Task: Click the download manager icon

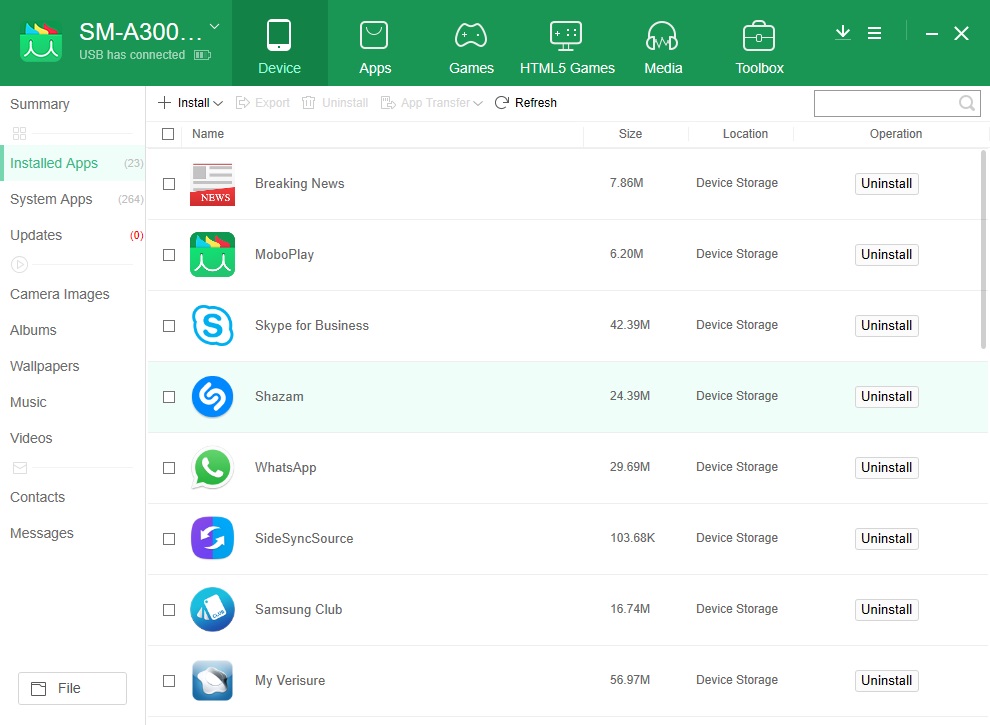Action: [842, 33]
